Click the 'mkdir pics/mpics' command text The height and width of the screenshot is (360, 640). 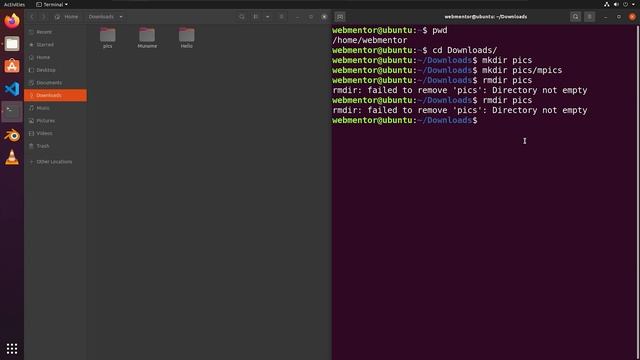[522, 70]
